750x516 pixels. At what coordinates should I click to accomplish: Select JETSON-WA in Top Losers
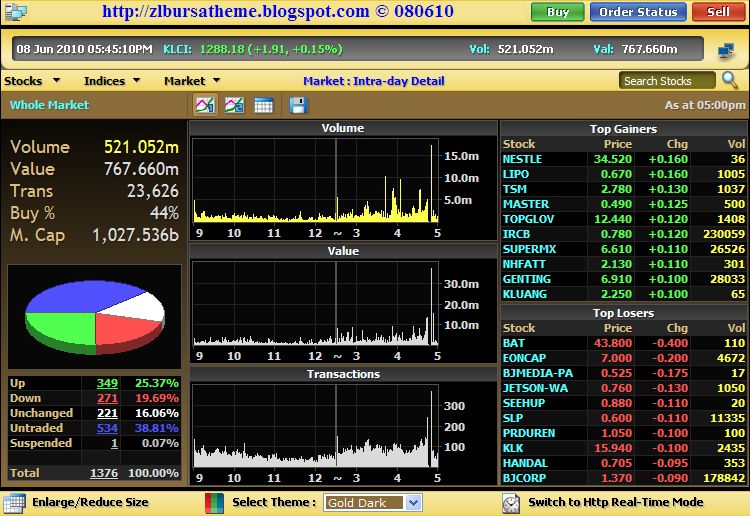pos(535,388)
